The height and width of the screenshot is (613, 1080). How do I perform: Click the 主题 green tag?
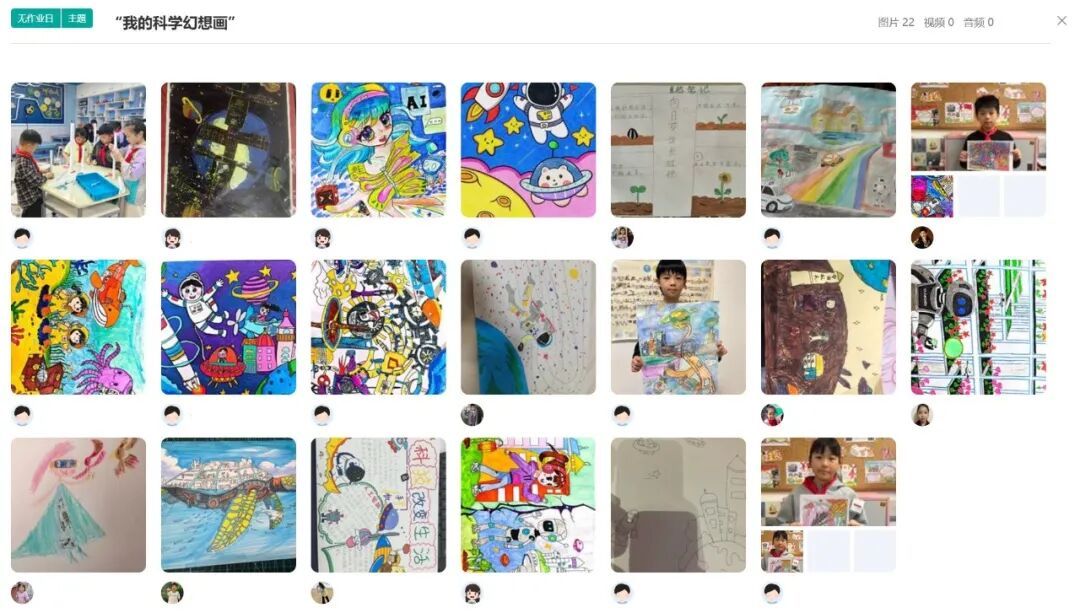(77, 19)
